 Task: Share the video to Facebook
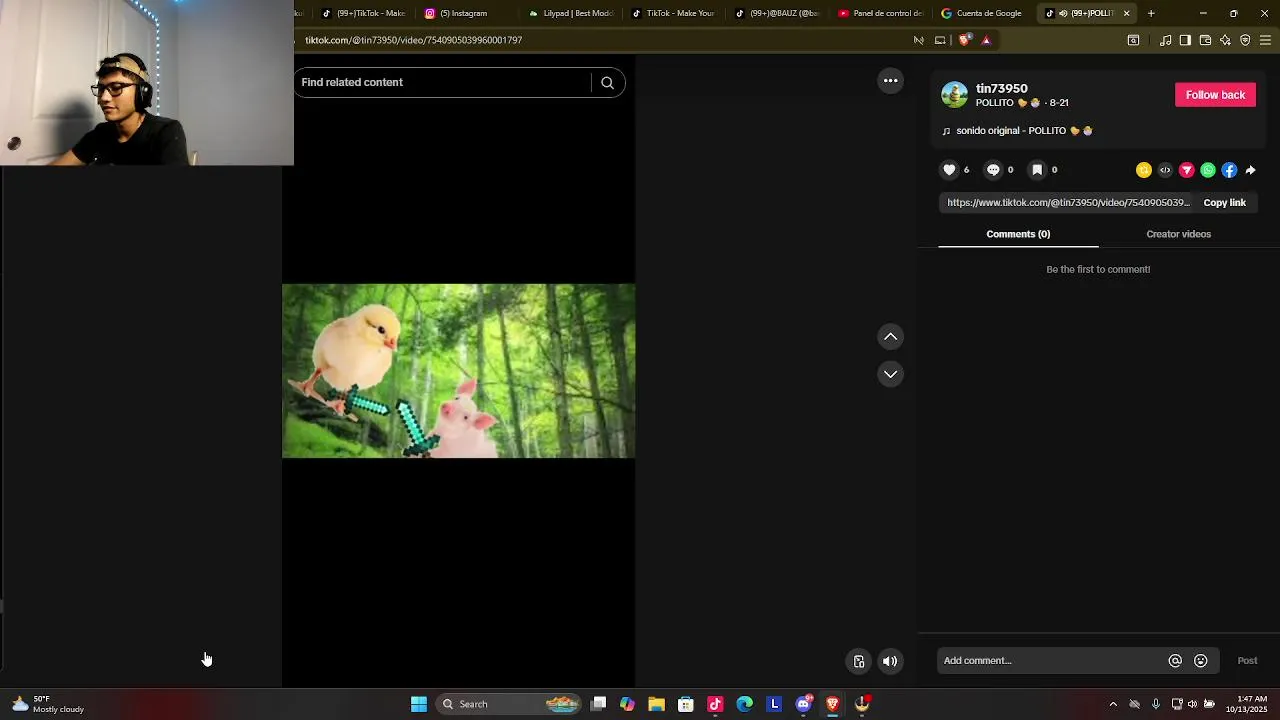pos(1229,170)
